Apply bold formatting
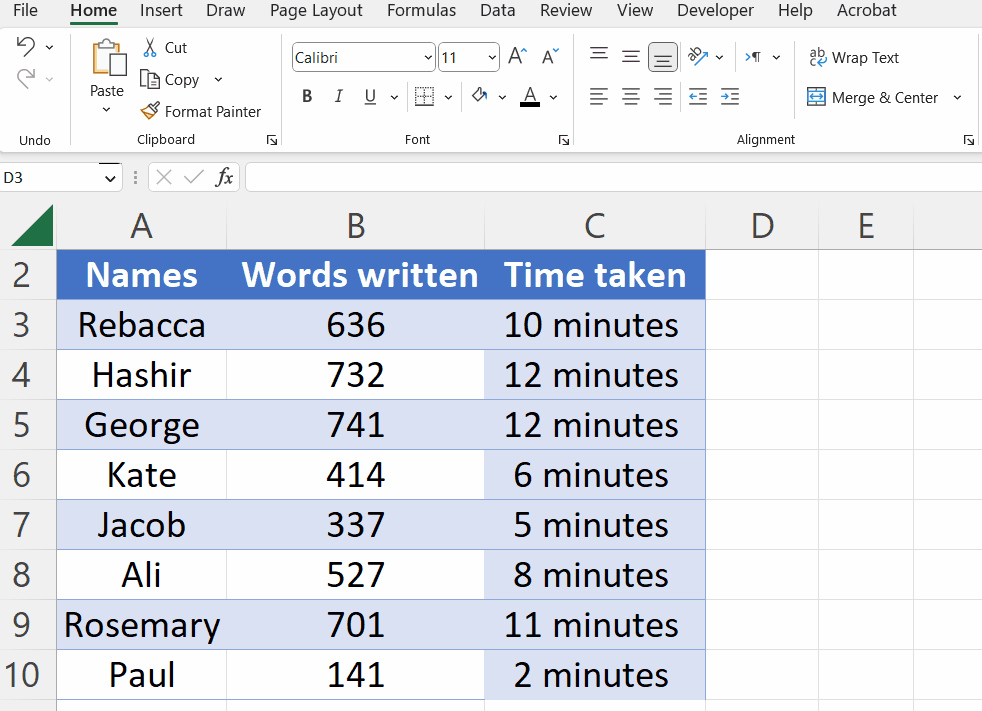The image size is (982, 711). tap(307, 96)
